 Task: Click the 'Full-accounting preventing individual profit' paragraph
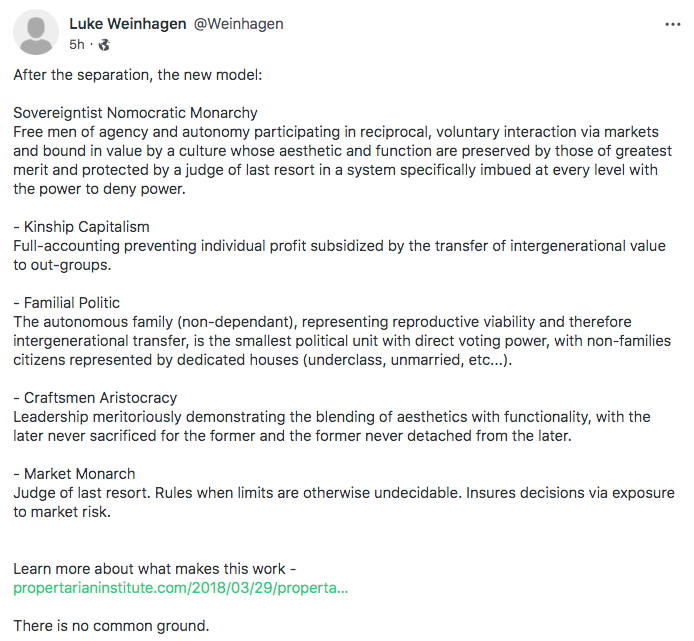(340, 255)
